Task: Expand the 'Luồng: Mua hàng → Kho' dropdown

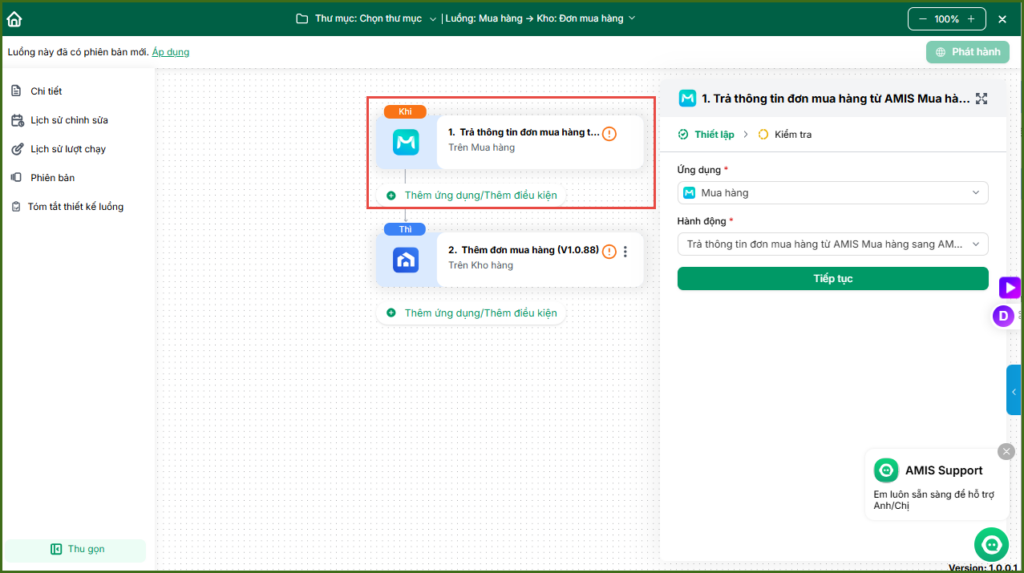Action: click(541, 18)
